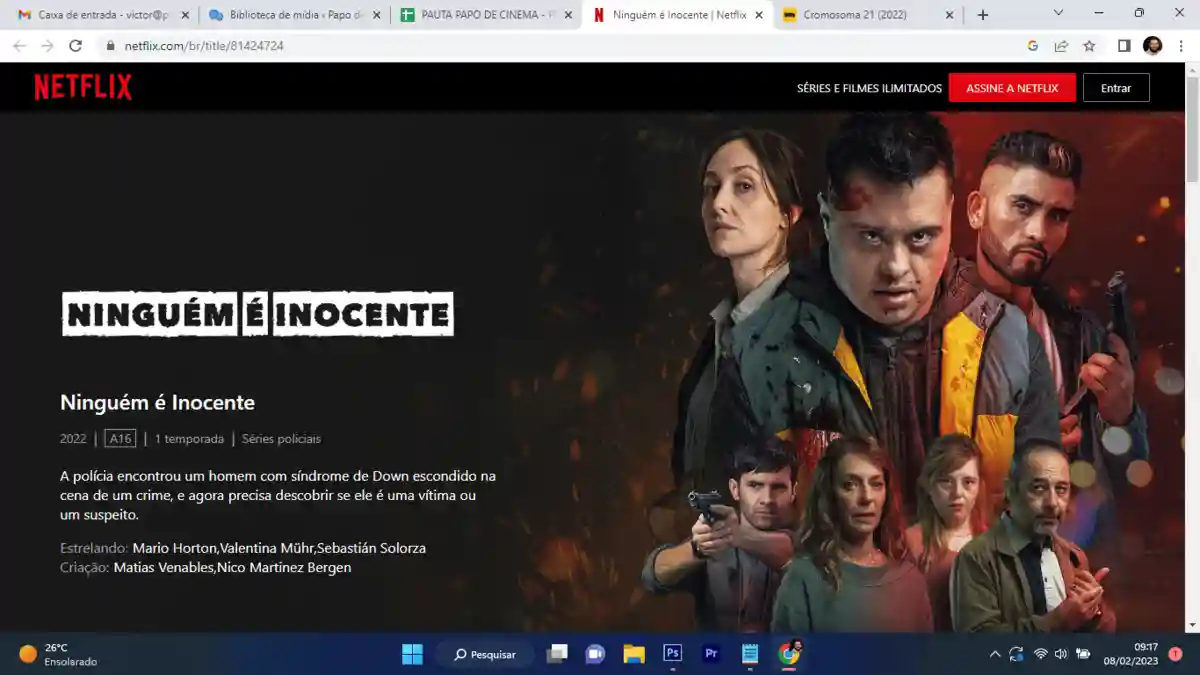Switch to the Biblioteca de mídia tab
Viewport: 1200px width, 675px height.
[x=293, y=15]
